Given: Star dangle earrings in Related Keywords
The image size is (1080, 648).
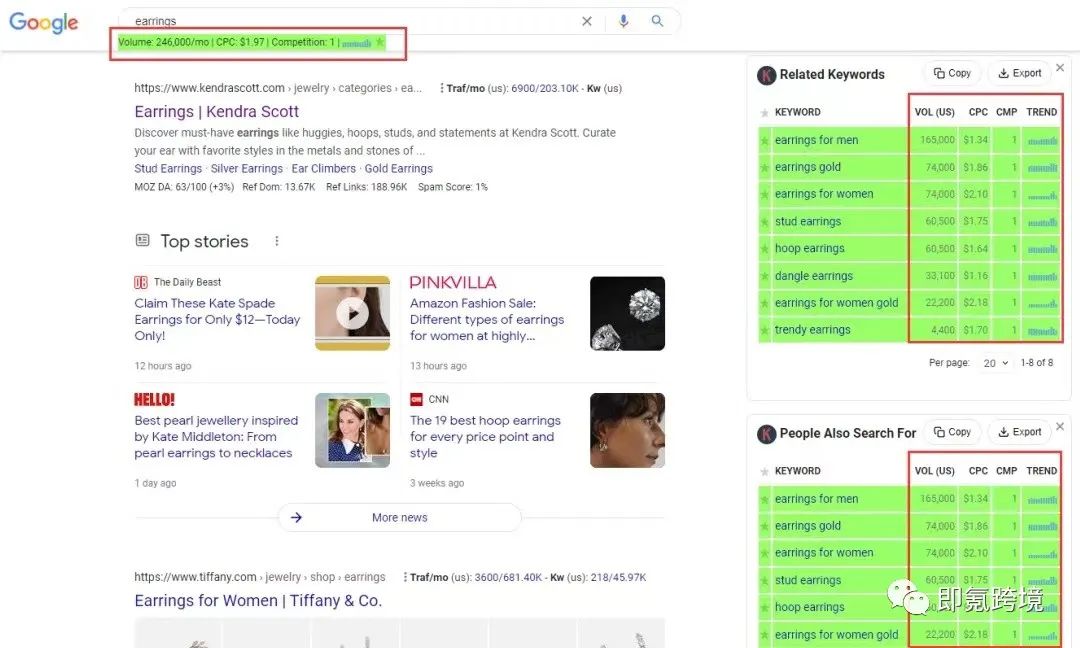Looking at the screenshot, I should tap(764, 276).
